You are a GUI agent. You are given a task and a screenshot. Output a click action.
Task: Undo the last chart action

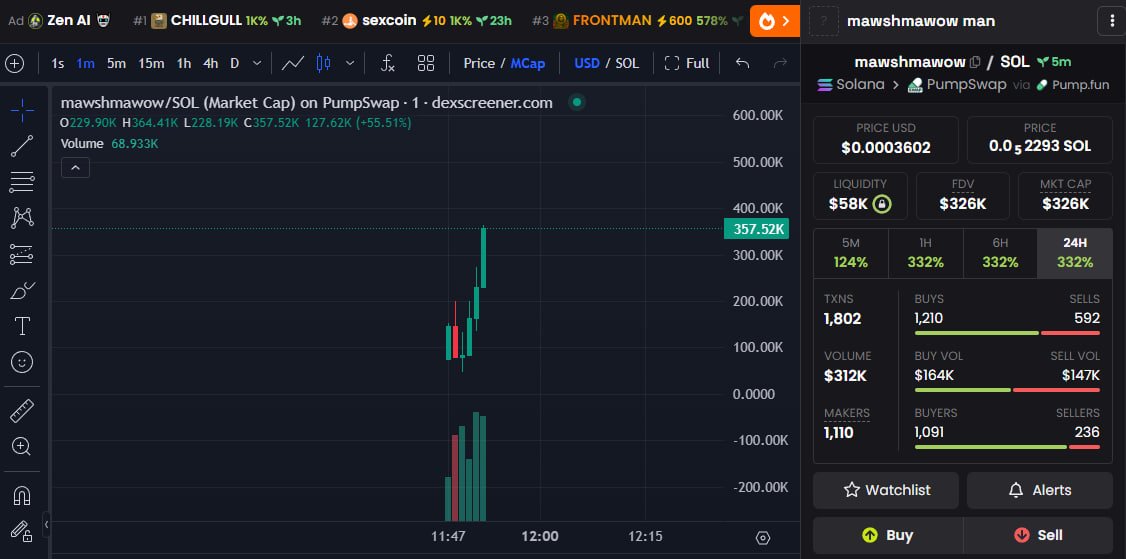(743, 63)
